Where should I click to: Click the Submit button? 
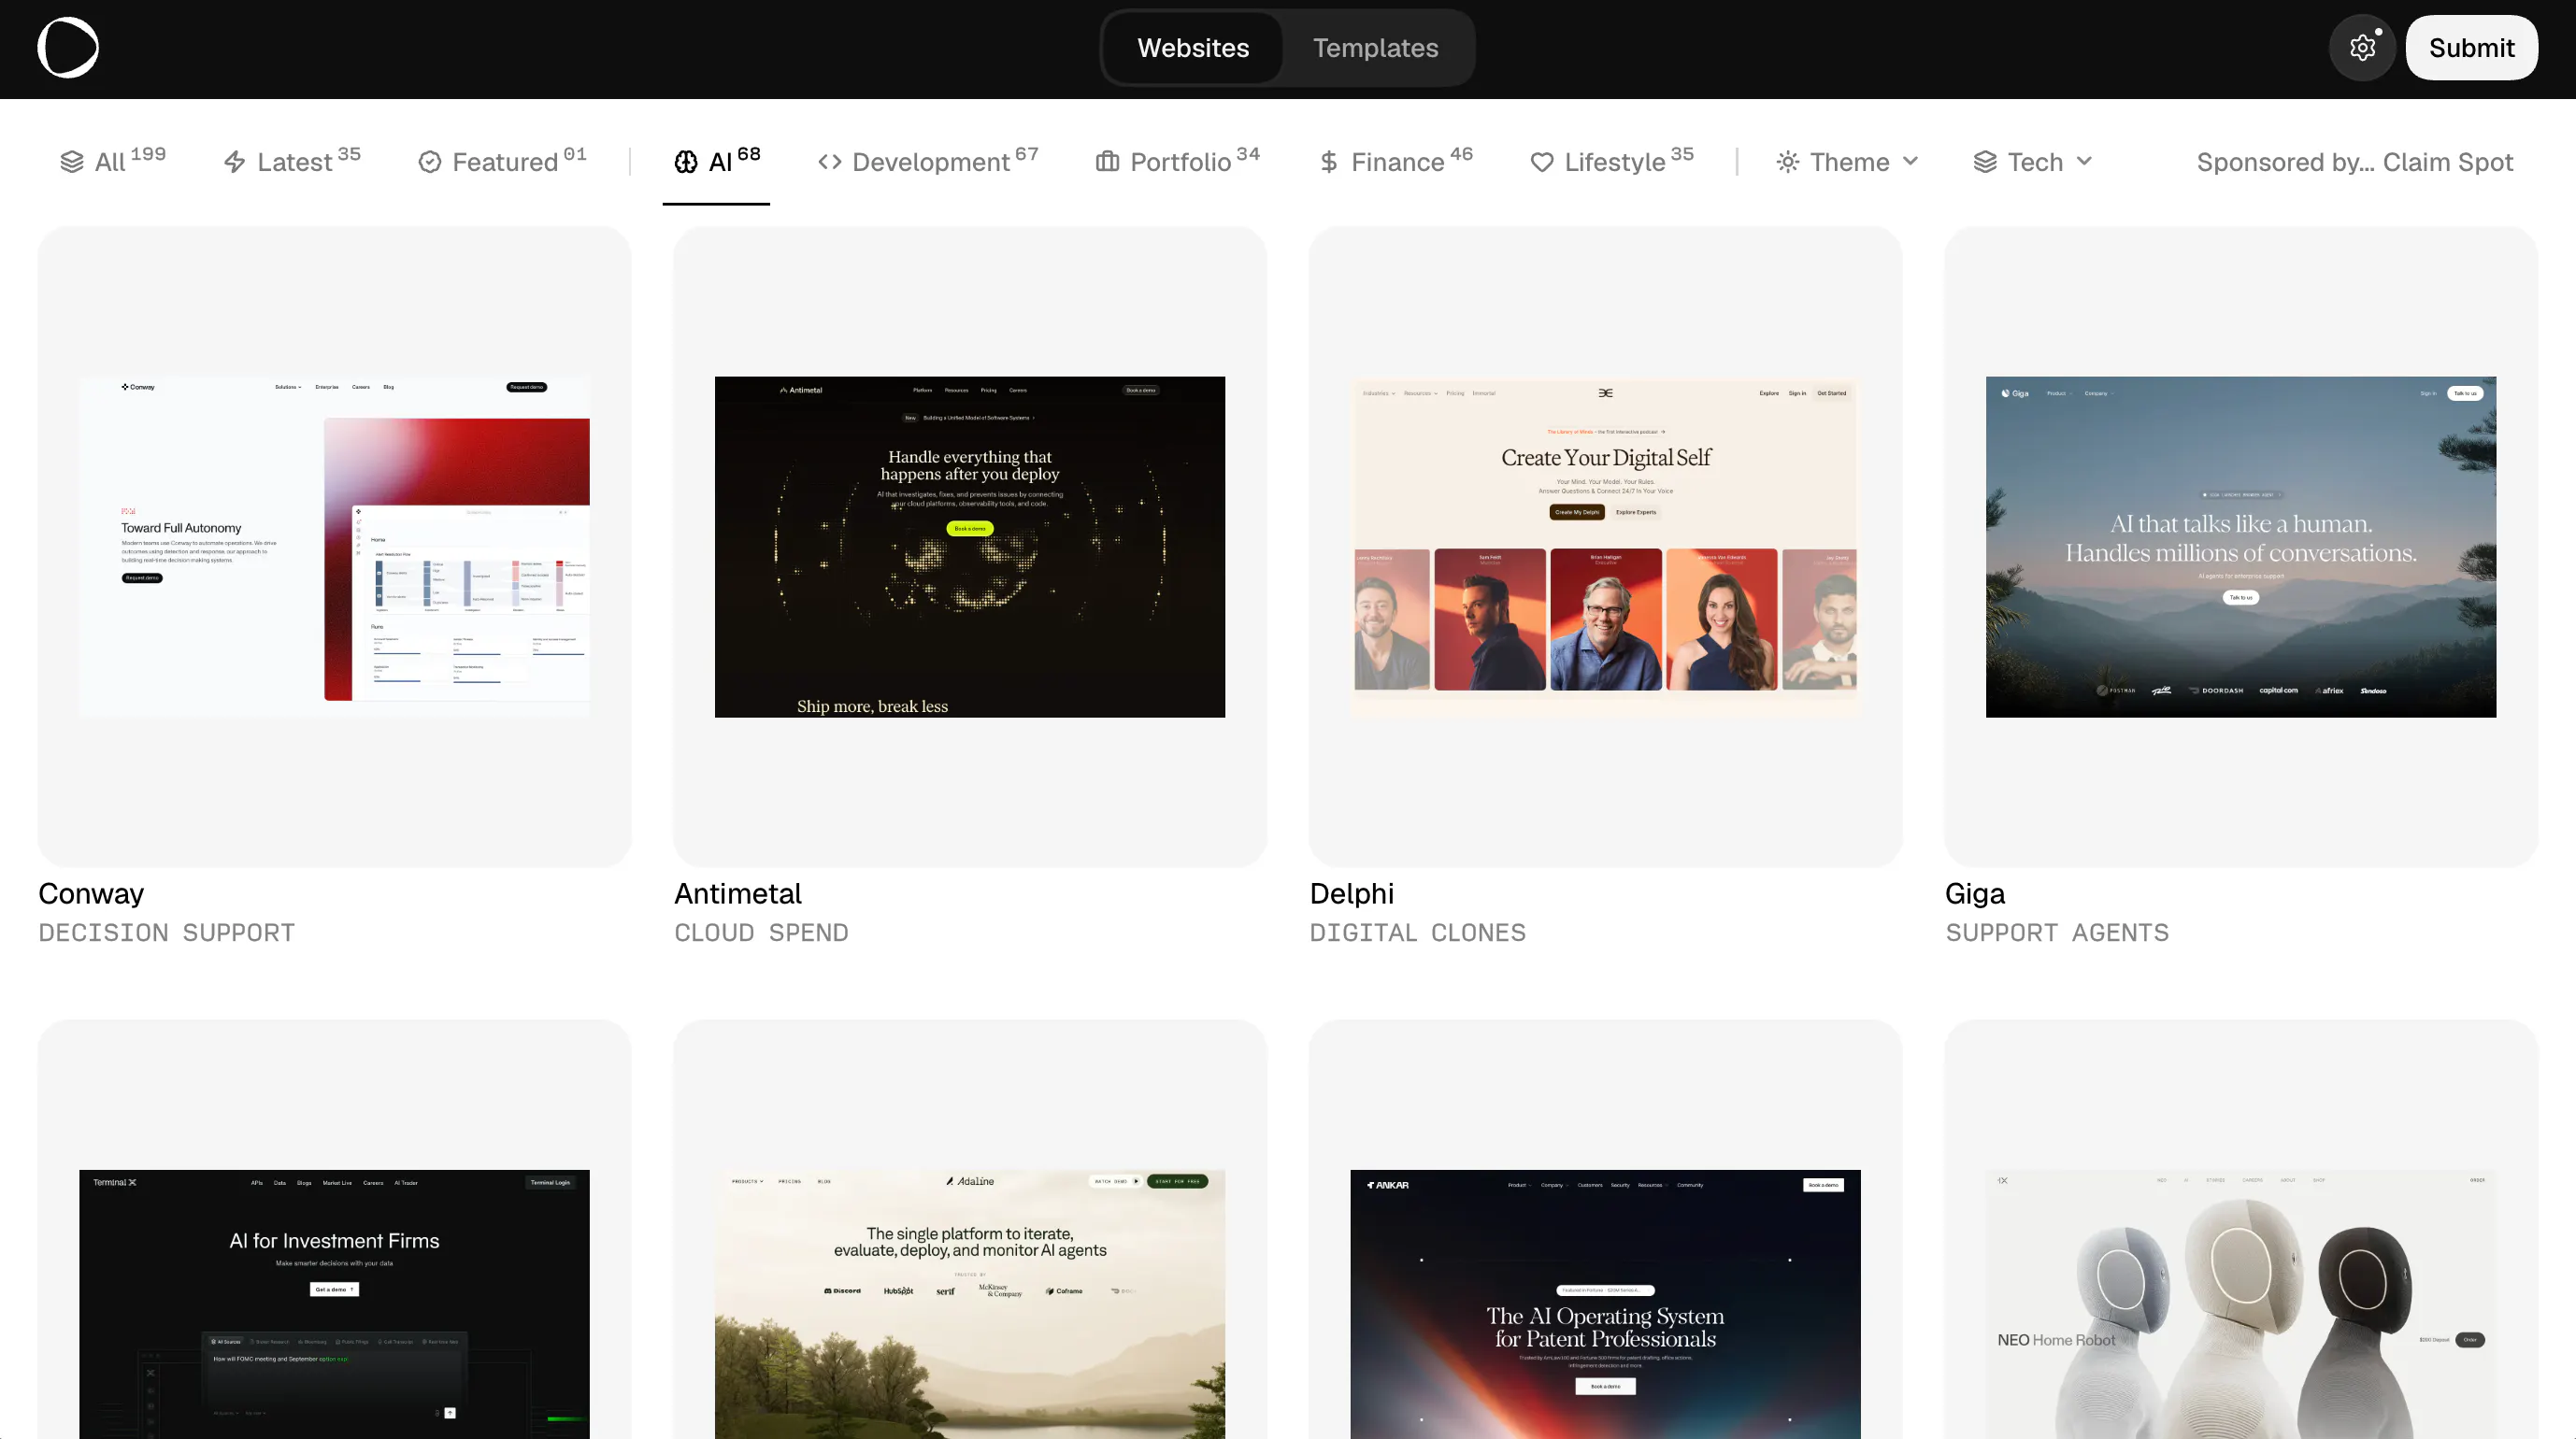2471,48
